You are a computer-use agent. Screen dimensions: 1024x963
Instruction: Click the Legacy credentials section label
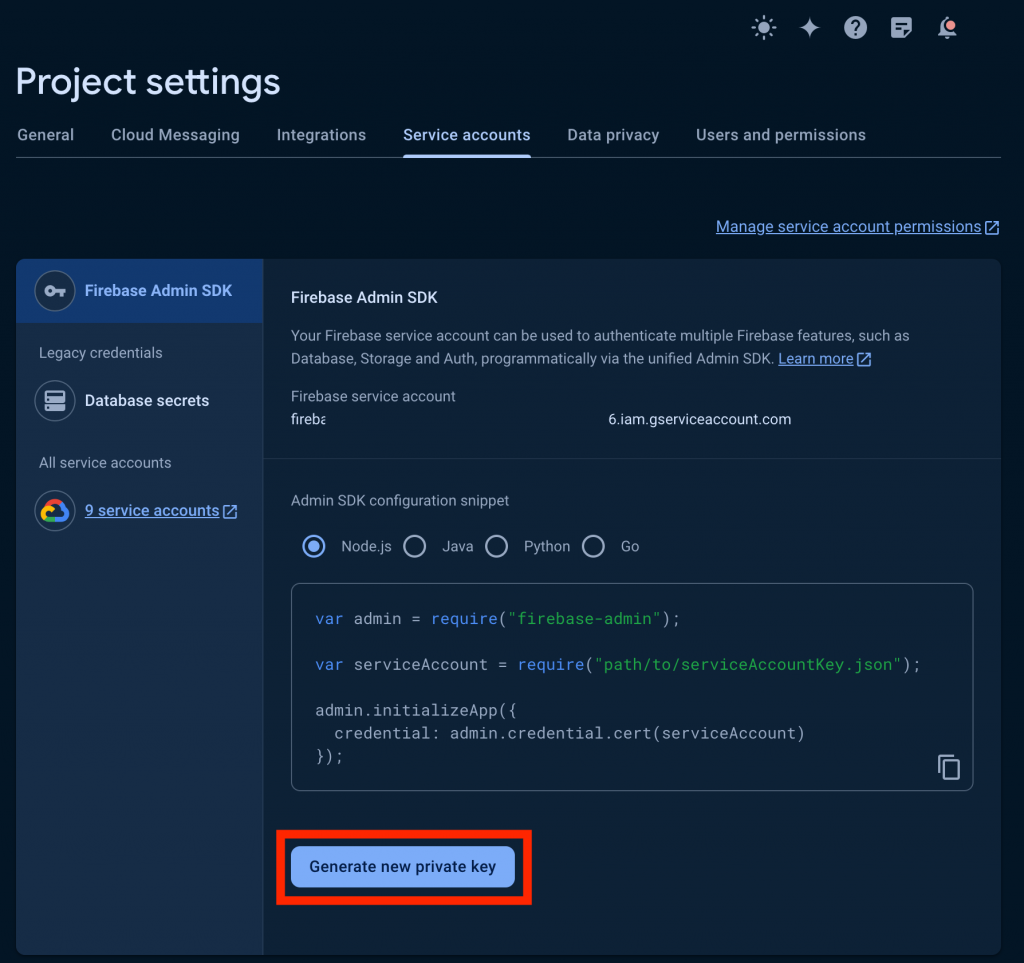point(101,353)
